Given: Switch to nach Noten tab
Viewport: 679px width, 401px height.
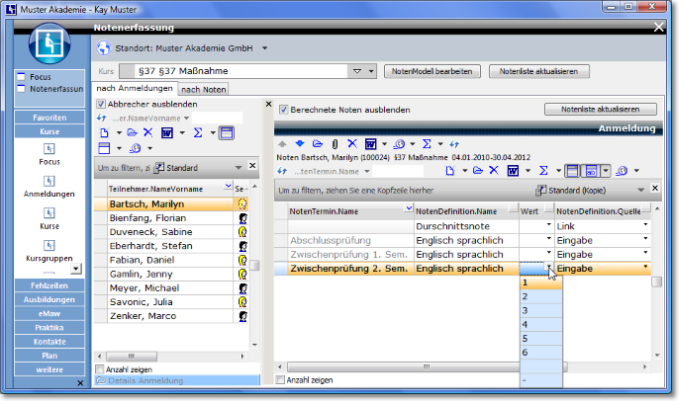Looking at the screenshot, I should [x=204, y=89].
